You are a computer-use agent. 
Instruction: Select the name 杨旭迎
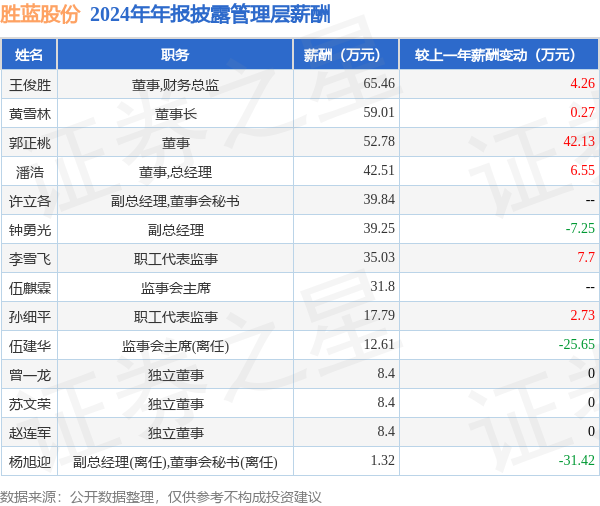[x=30, y=462]
